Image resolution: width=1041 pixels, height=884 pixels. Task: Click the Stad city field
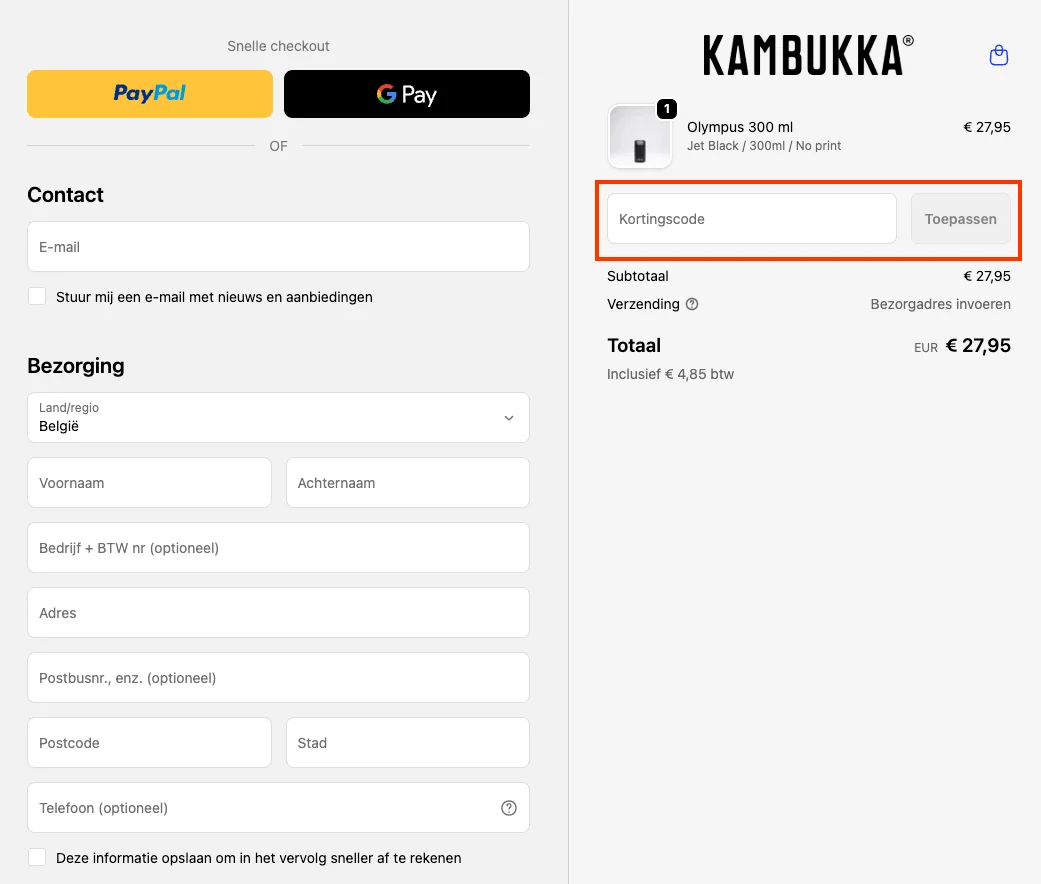(407, 743)
